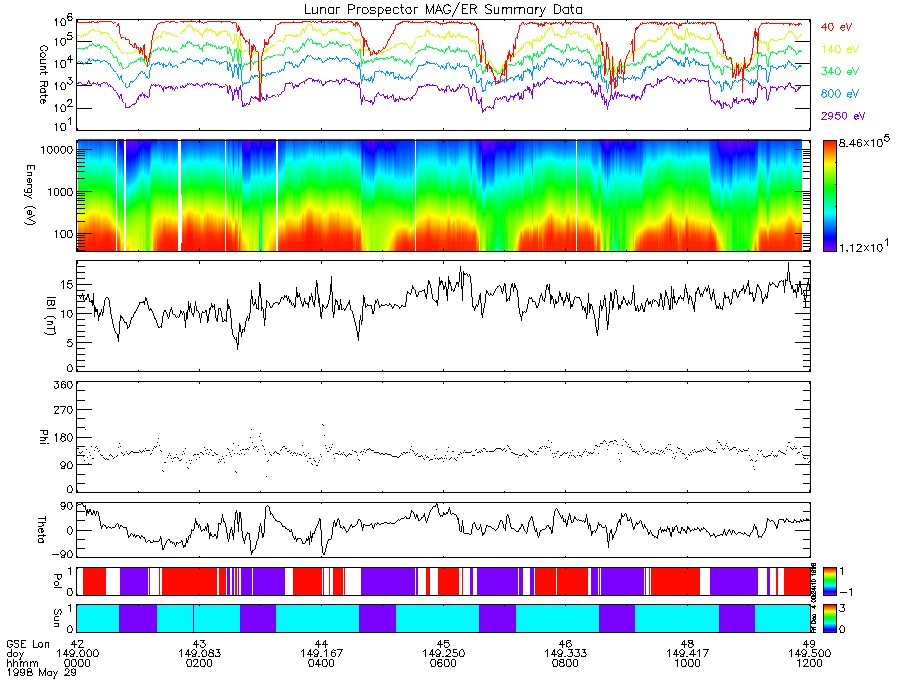This screenshot has height=700, width=900.
Task: Click the "GSE Lon" row label
Action: tap(29, 644)
